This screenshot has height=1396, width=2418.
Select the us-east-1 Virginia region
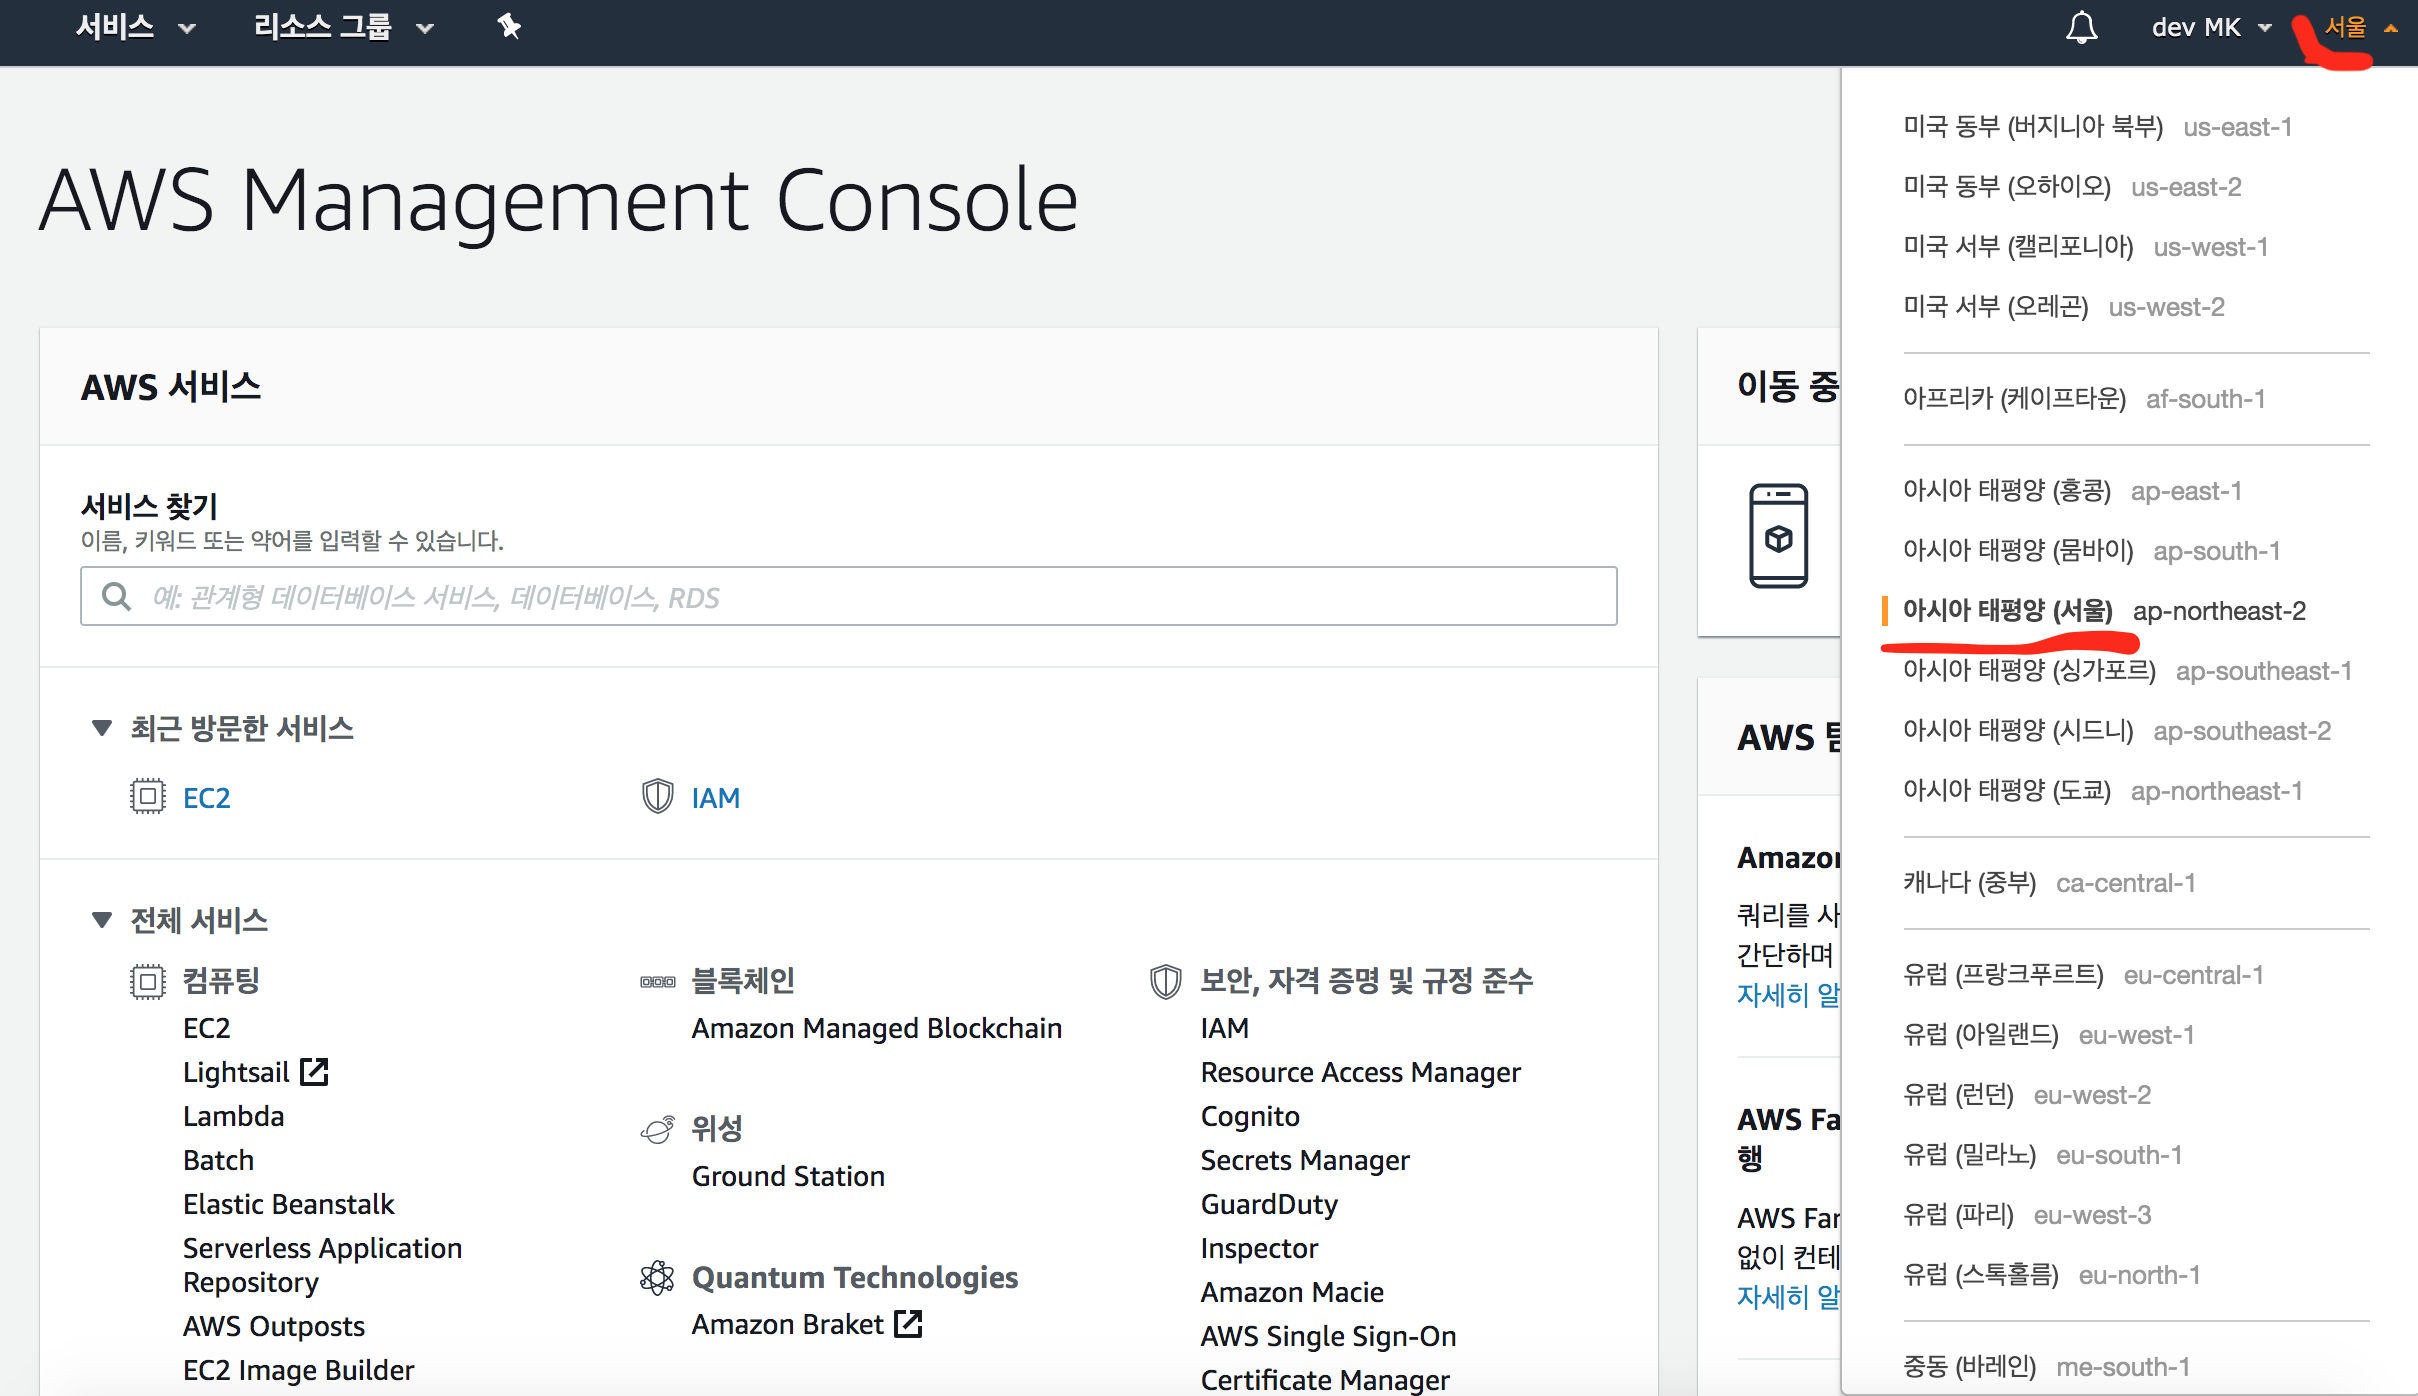coord(2096,127)
